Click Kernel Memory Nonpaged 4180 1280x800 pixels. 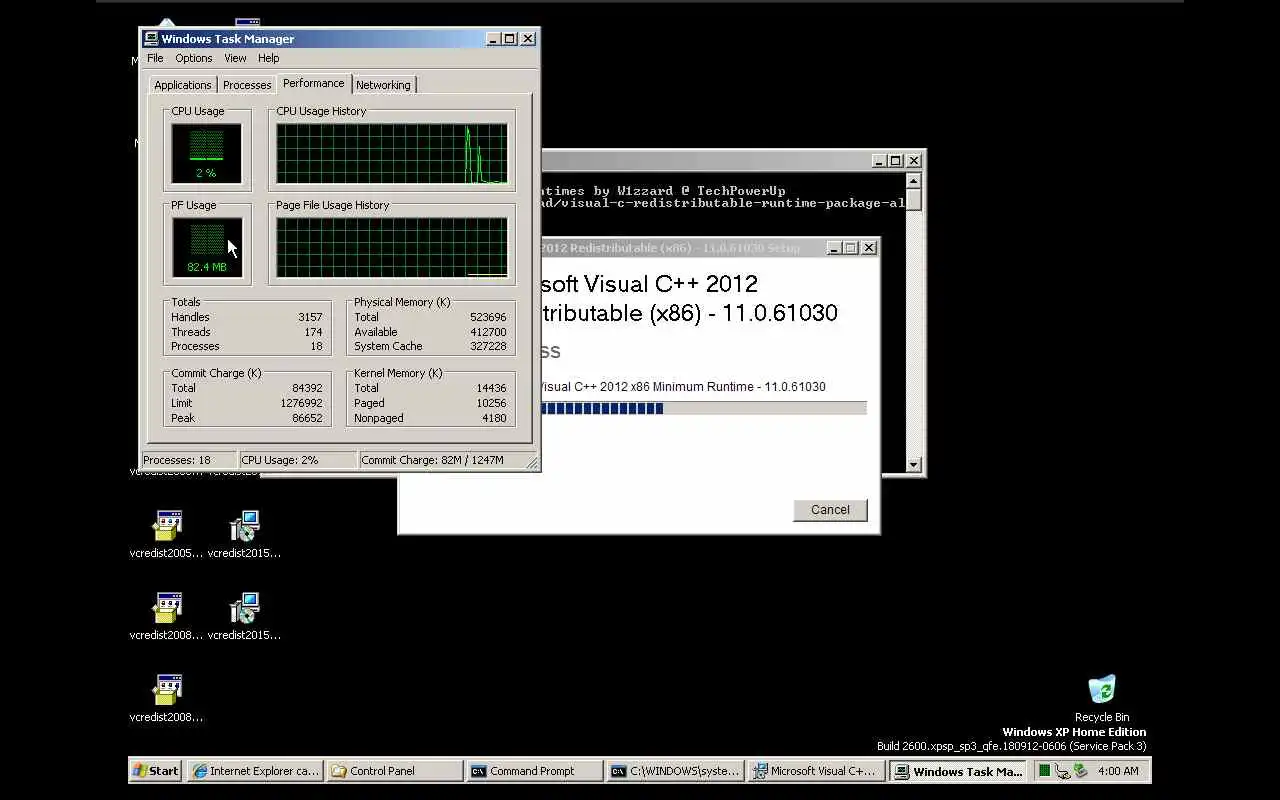pos(494,418)
